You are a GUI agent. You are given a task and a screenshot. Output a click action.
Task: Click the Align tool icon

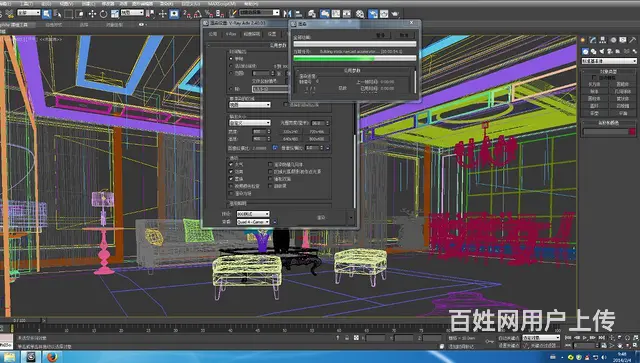click(298, 14)
